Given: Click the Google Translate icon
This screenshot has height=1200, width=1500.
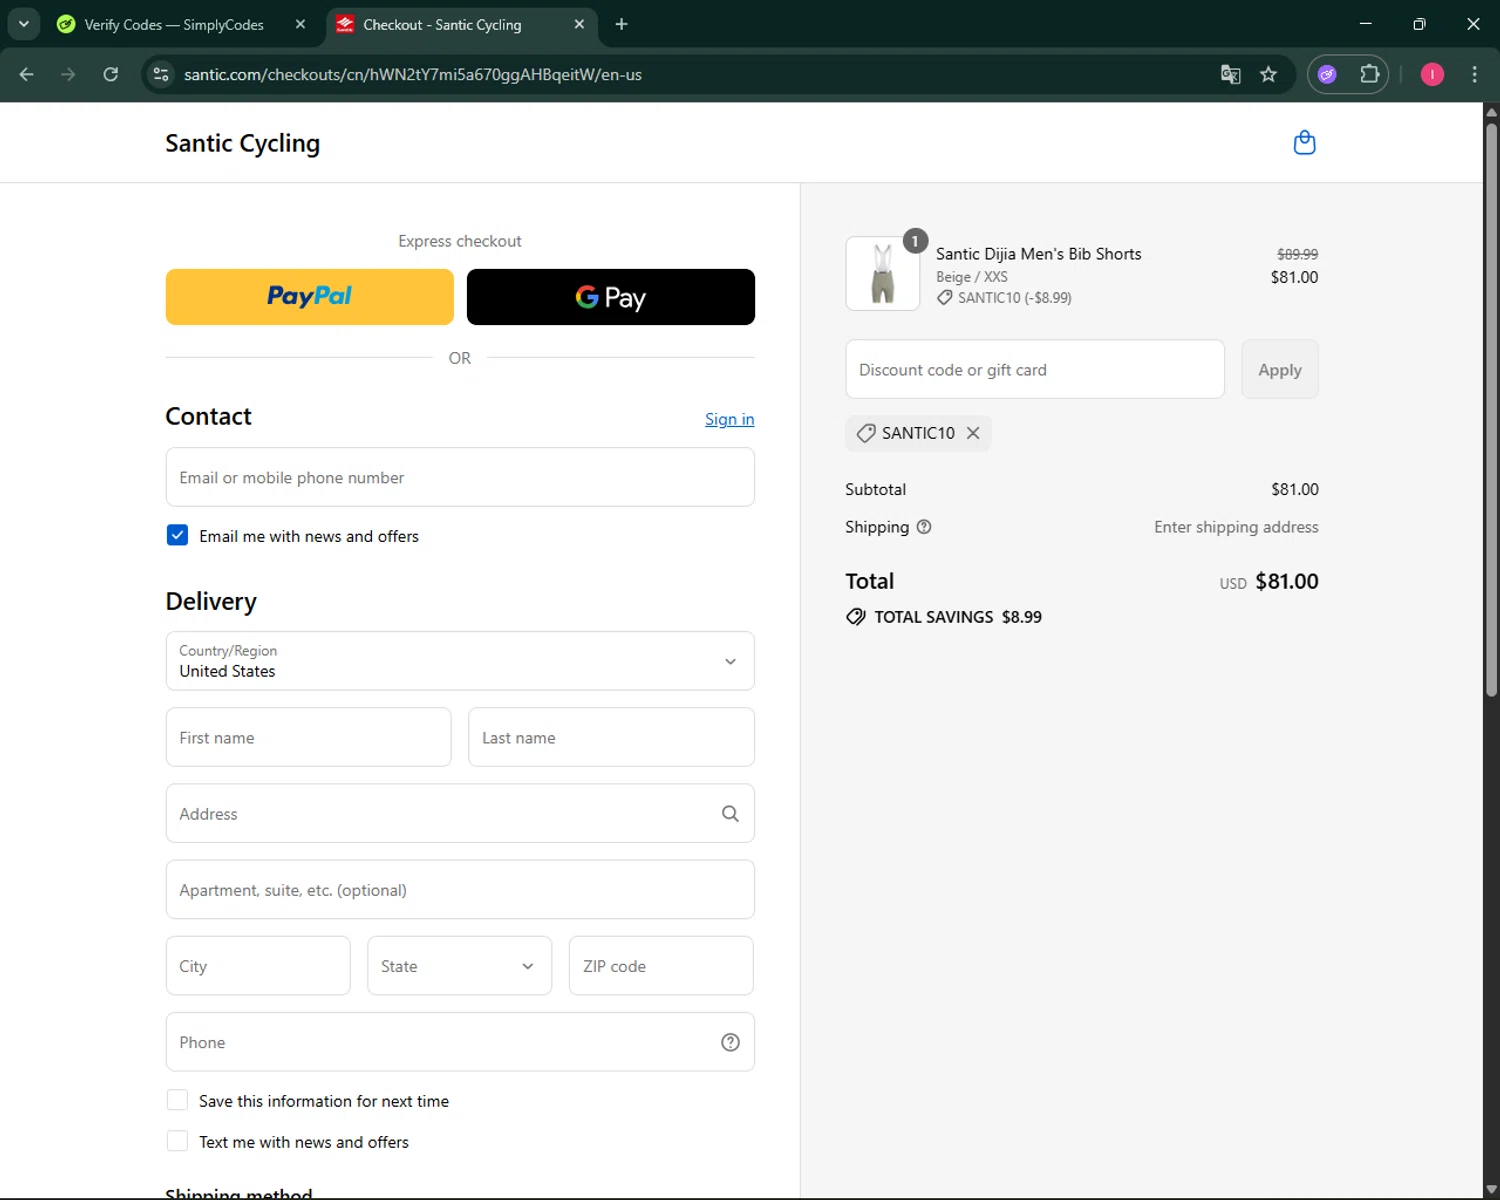Looking at the screenshot, I should pyautogui.click(x=1231, y=74).
